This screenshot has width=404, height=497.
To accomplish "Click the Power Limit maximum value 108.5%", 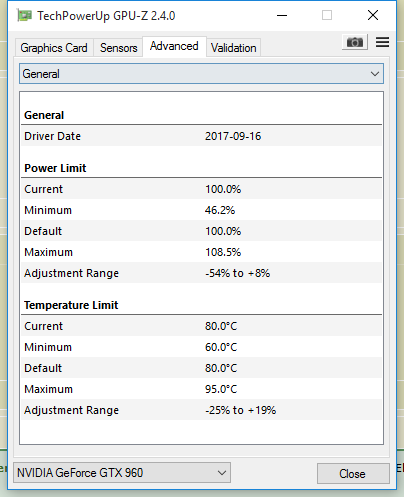I will pos(223,252).
